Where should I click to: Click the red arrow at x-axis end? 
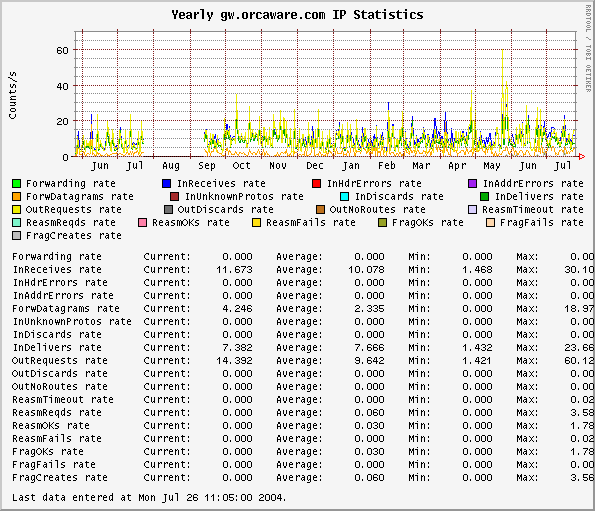click(582, 156)
